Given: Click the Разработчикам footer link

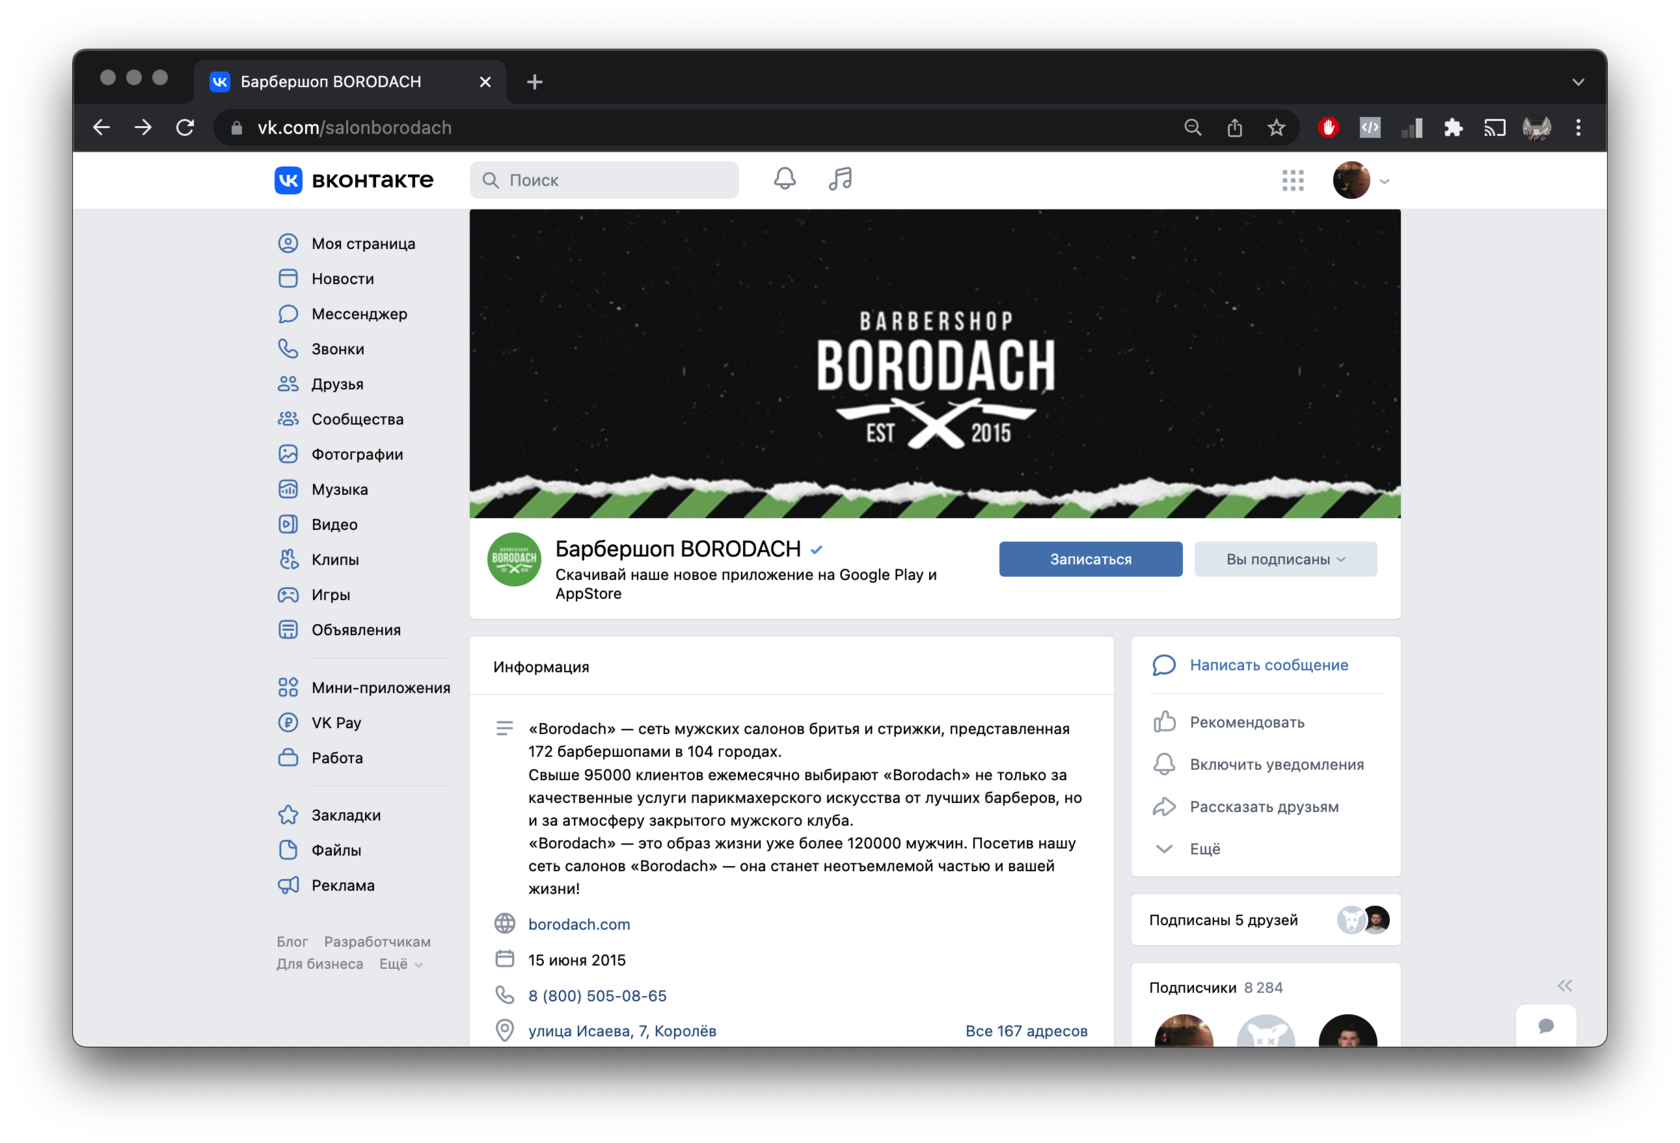Looking at the screenshot, I should point(377,942).
